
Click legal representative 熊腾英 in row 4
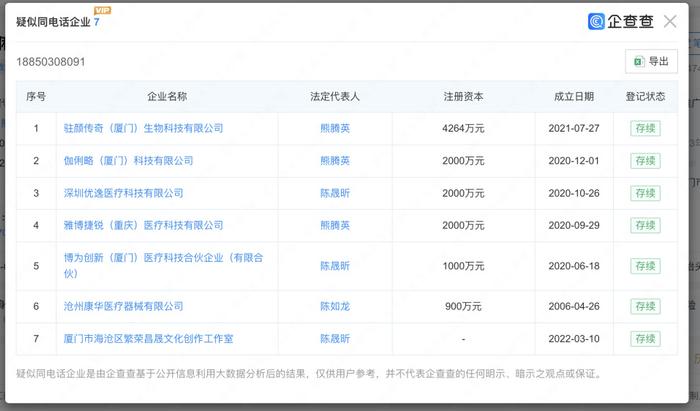coord(335,225)
